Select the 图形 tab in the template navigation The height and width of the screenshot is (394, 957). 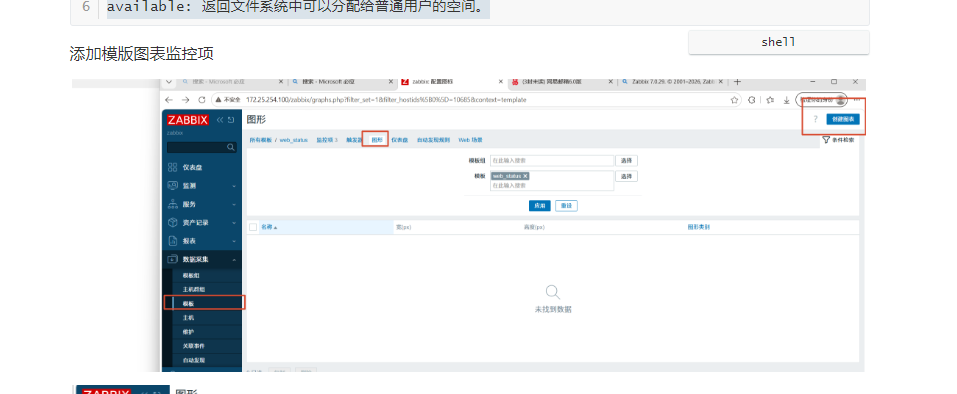click(x=376, y=140)
